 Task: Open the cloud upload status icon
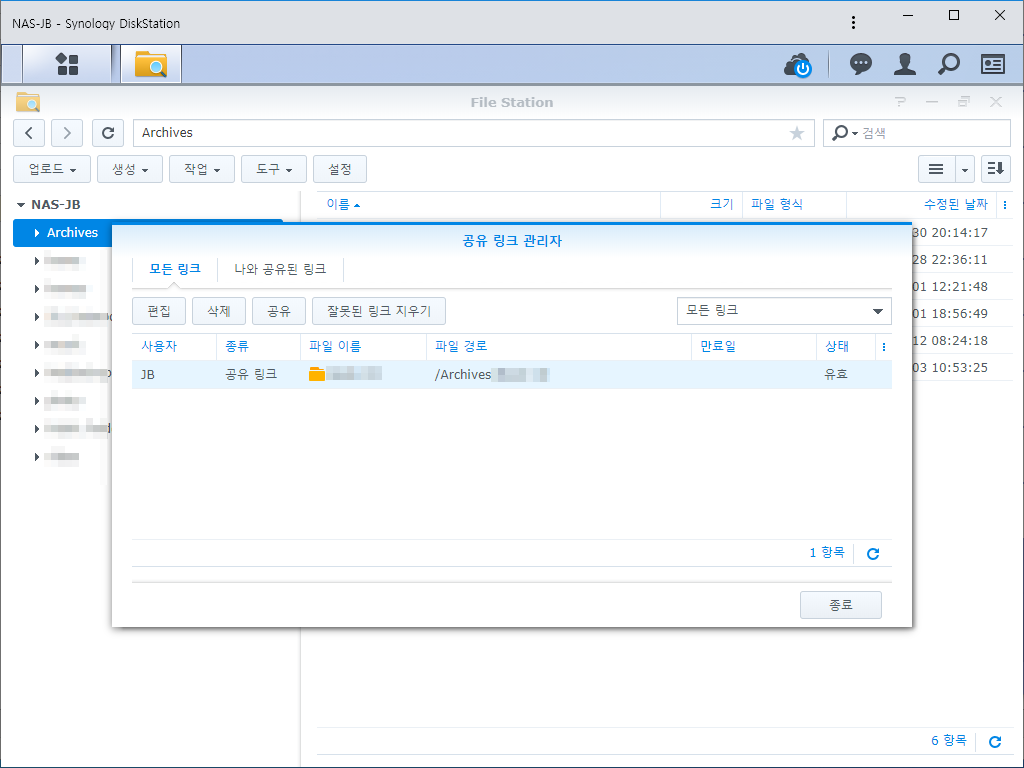[797, 65]
